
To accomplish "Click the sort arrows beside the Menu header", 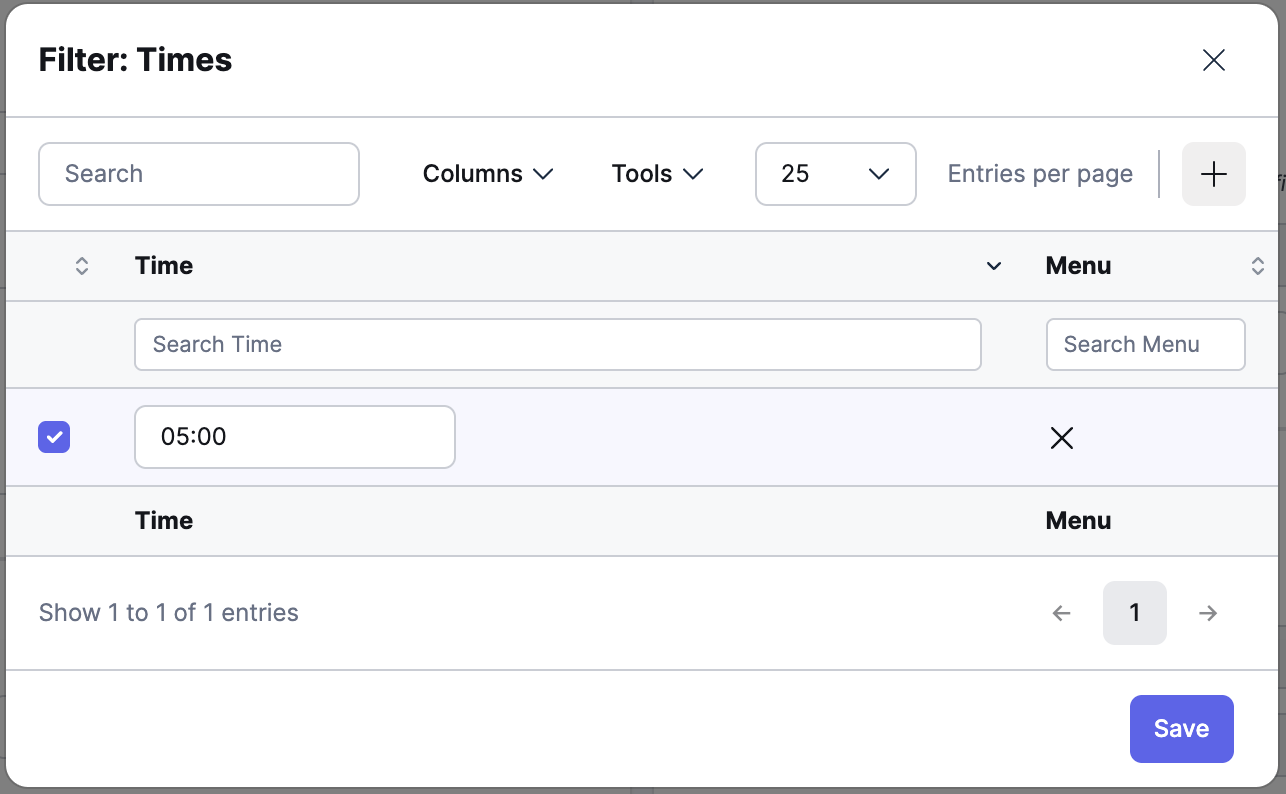I will pyautogui.click(x=1257, y=266).
